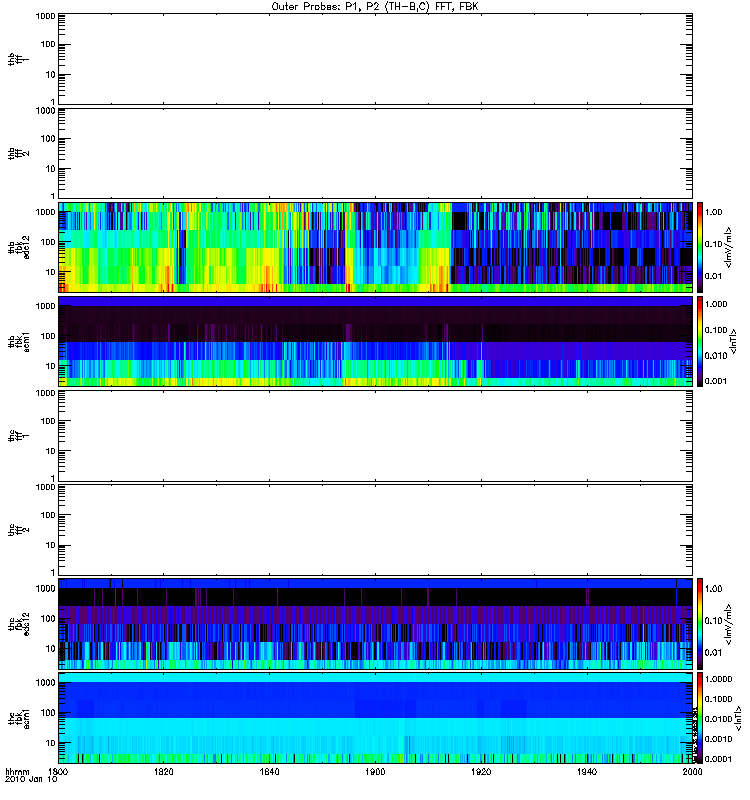Click '1.00' on the thc edc12 color scale
Viewport: 750px width, 800px height.
point(713,588)
